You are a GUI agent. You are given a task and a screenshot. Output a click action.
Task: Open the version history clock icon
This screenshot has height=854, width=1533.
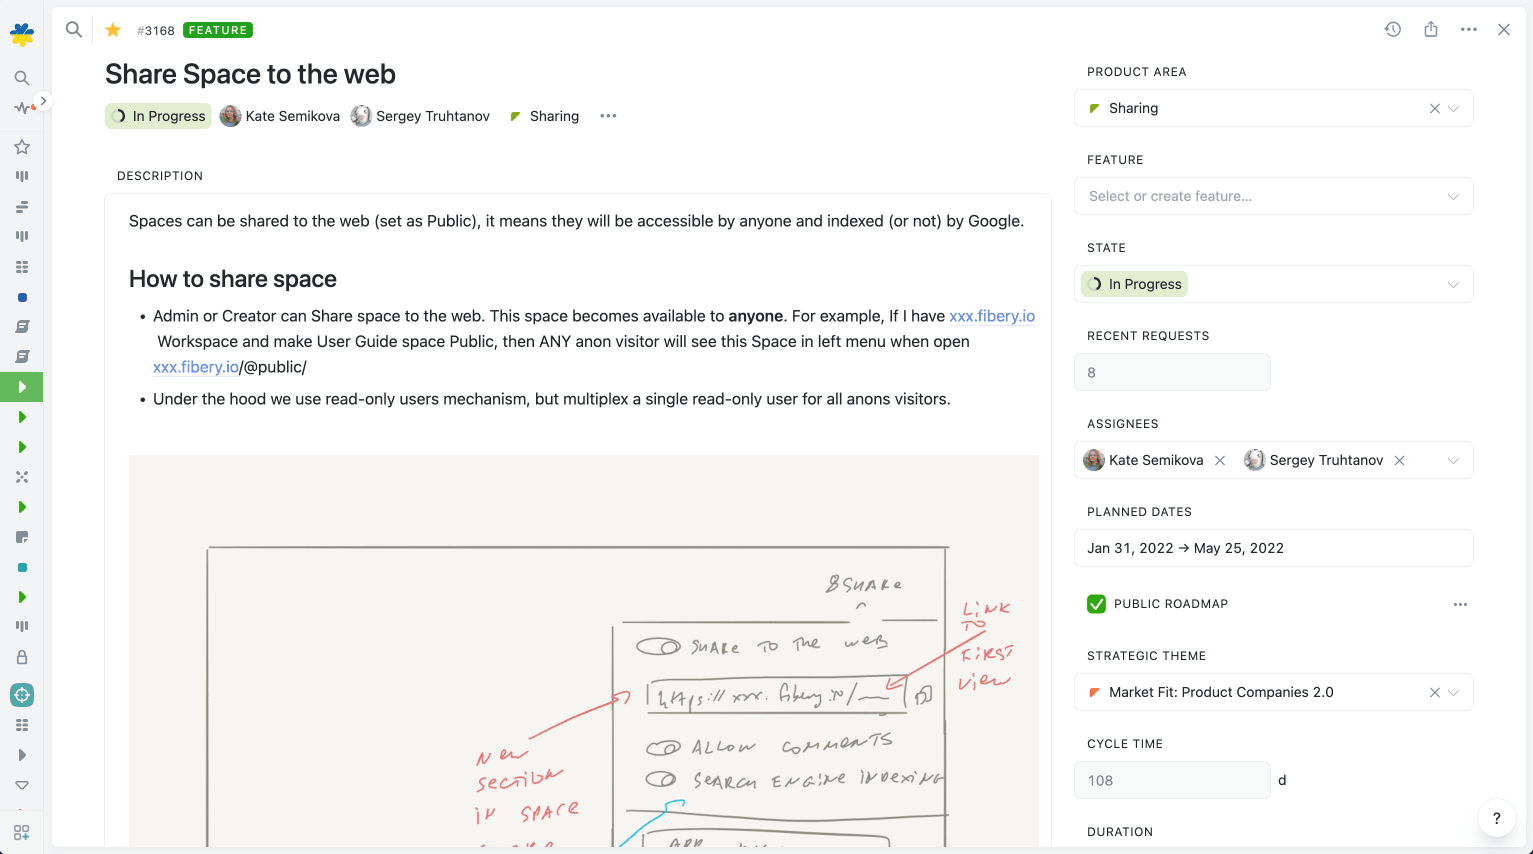[x=1392, y=30]
